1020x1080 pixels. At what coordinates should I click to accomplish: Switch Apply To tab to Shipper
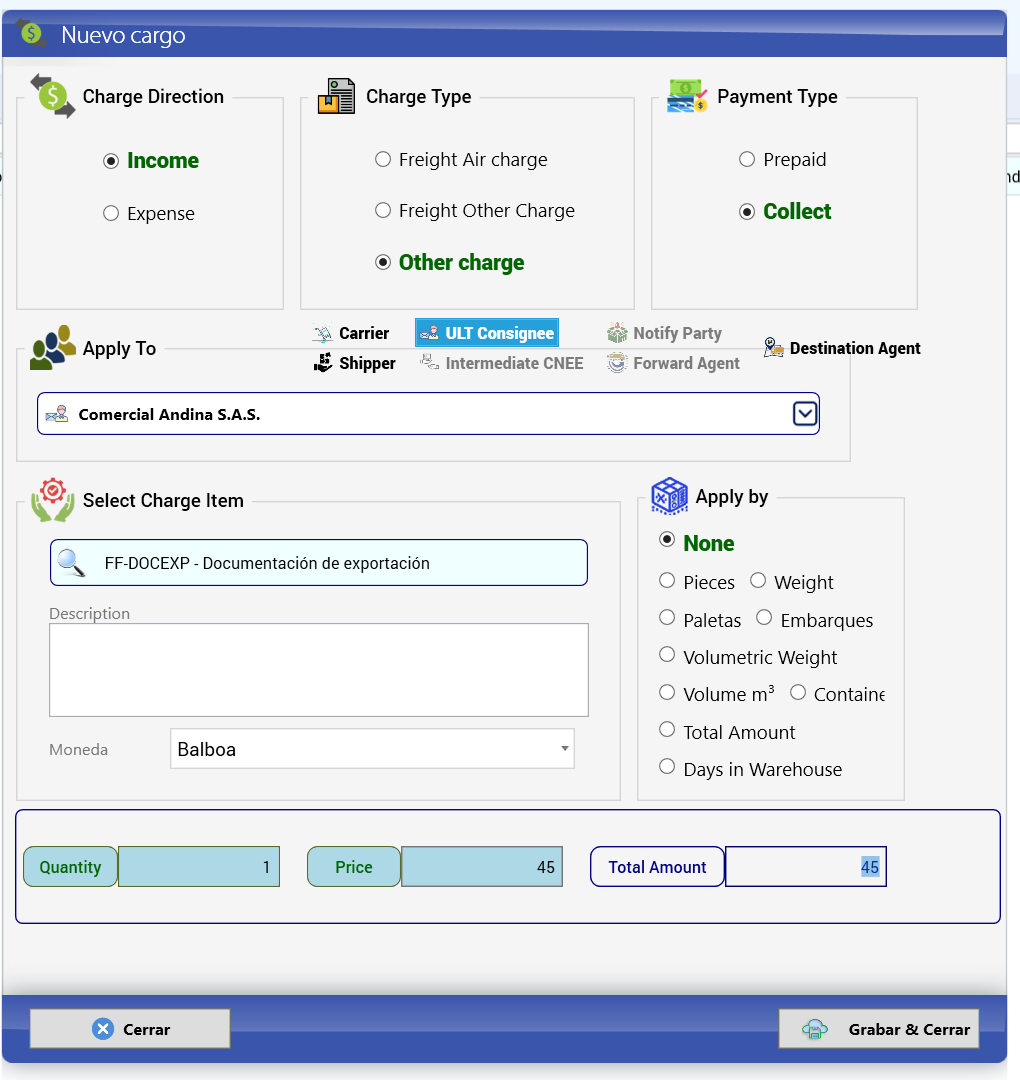tap(354, 363)
